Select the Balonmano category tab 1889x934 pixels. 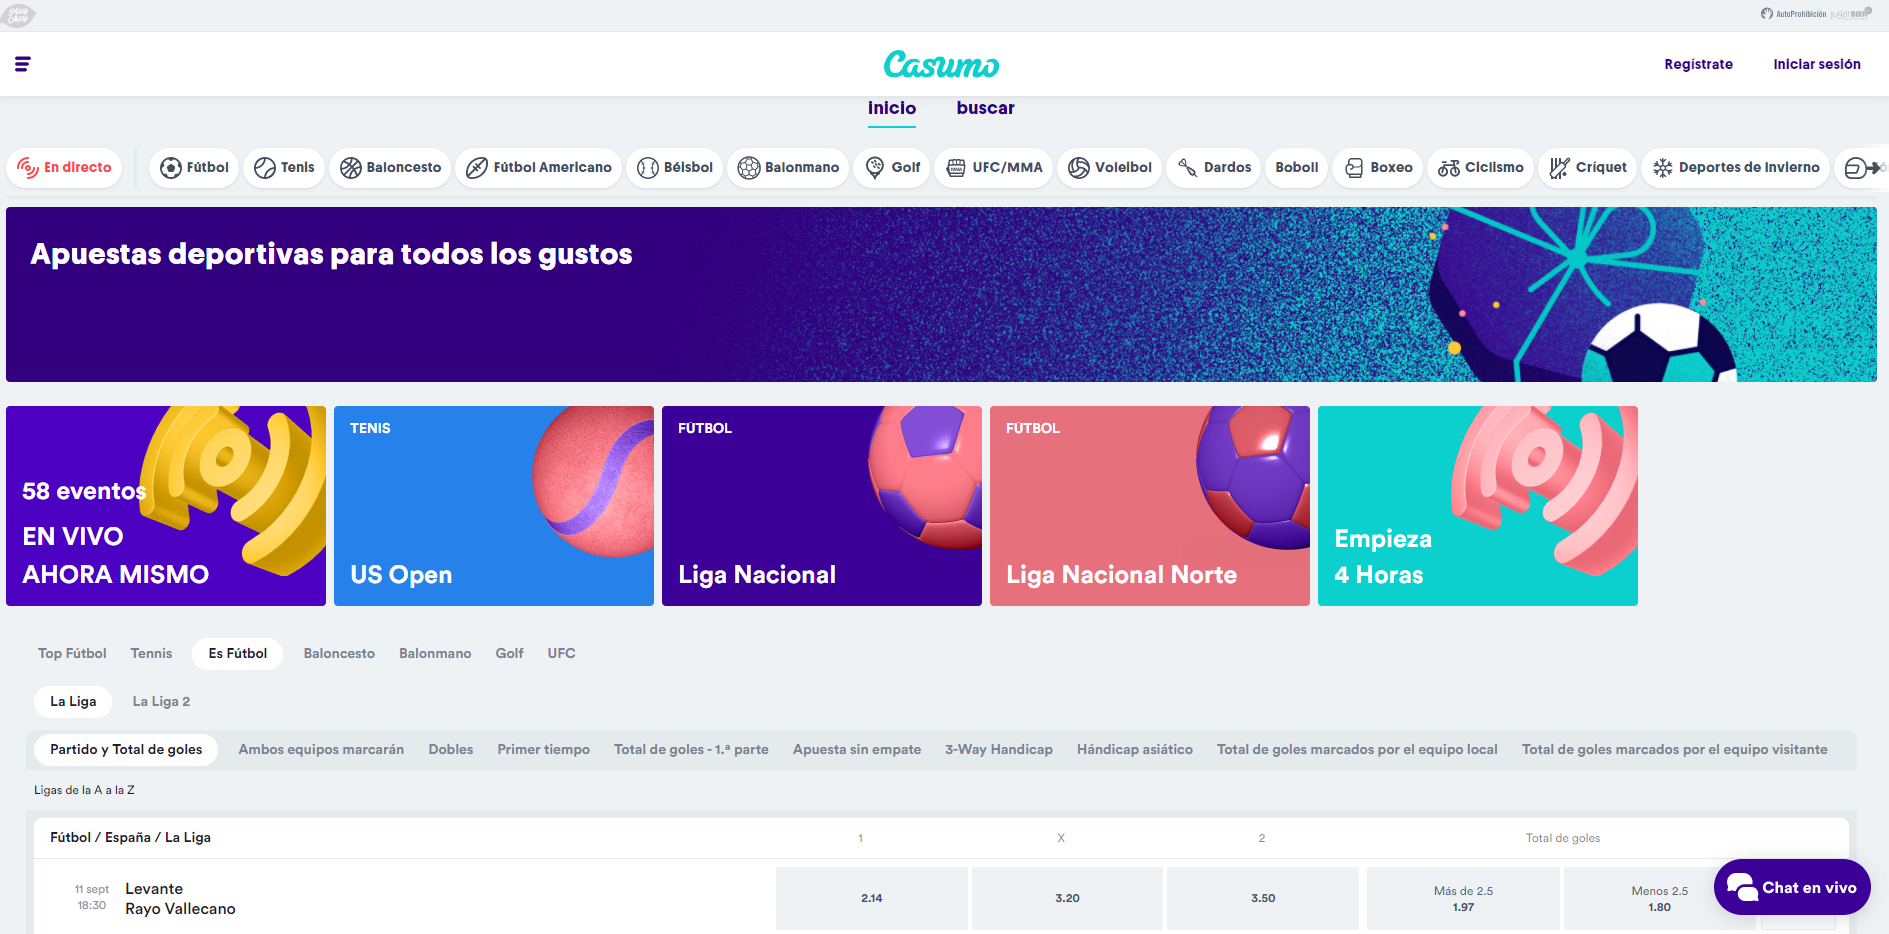pos(435,654)
